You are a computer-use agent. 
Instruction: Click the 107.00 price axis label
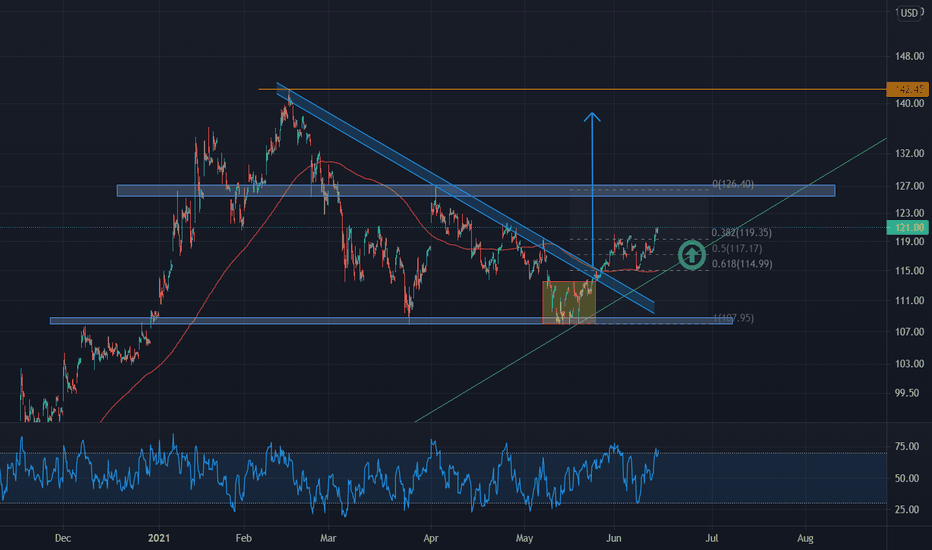pyautogui.click(x=909, y=332)
